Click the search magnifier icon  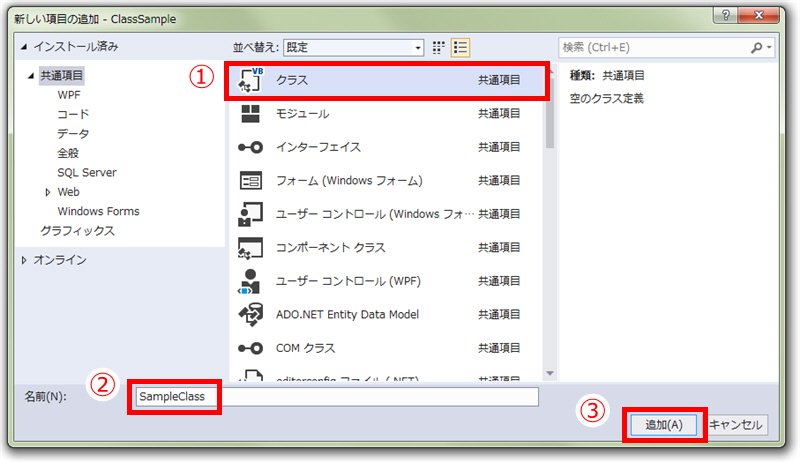pos(757,47)
